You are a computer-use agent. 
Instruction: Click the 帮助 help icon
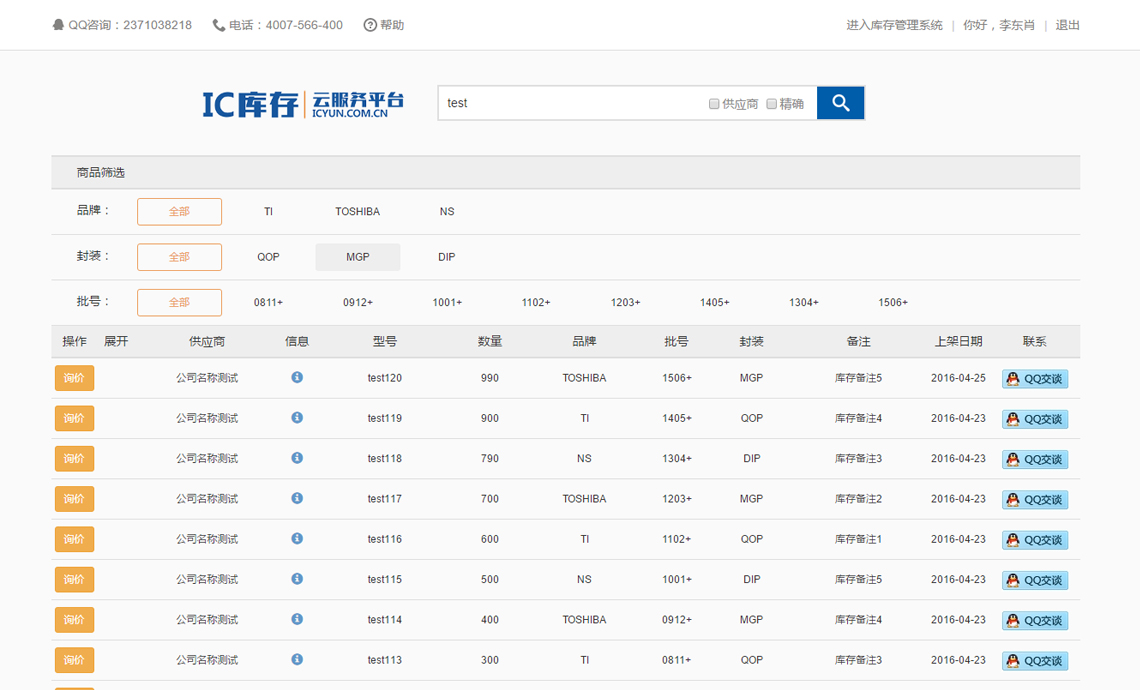click(370, 25)
